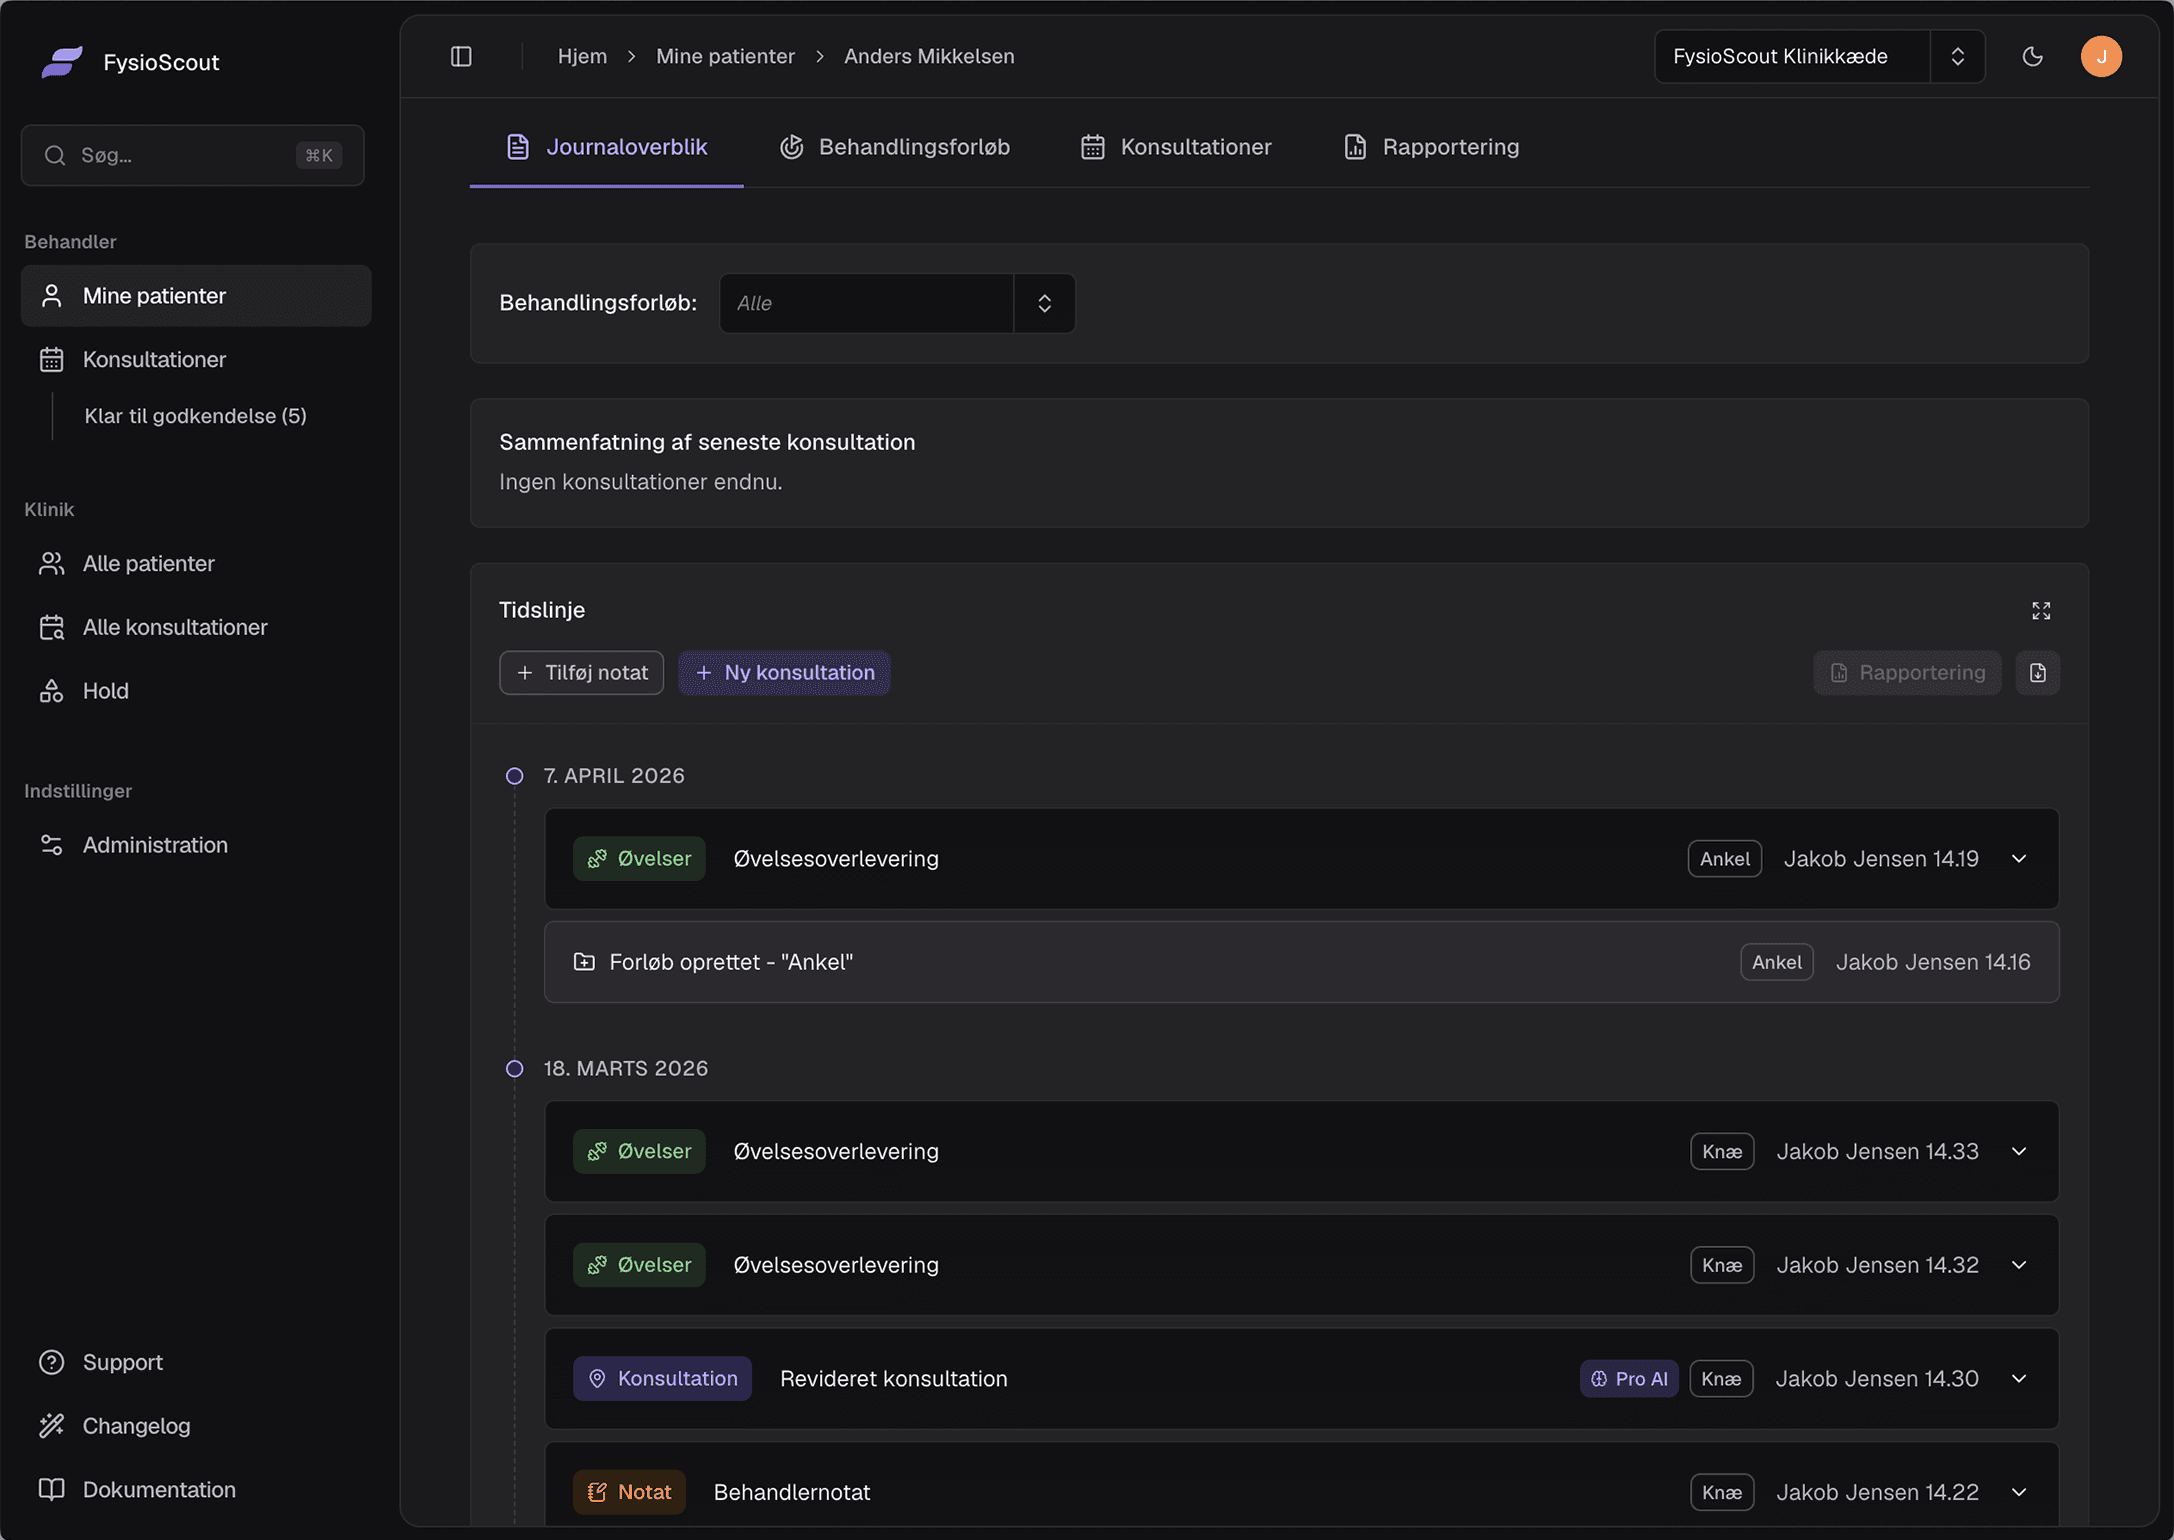The width and height of the screenshot is (2174, 1540).
Task: Focus the Søg search field
Action: pos(193,155)
